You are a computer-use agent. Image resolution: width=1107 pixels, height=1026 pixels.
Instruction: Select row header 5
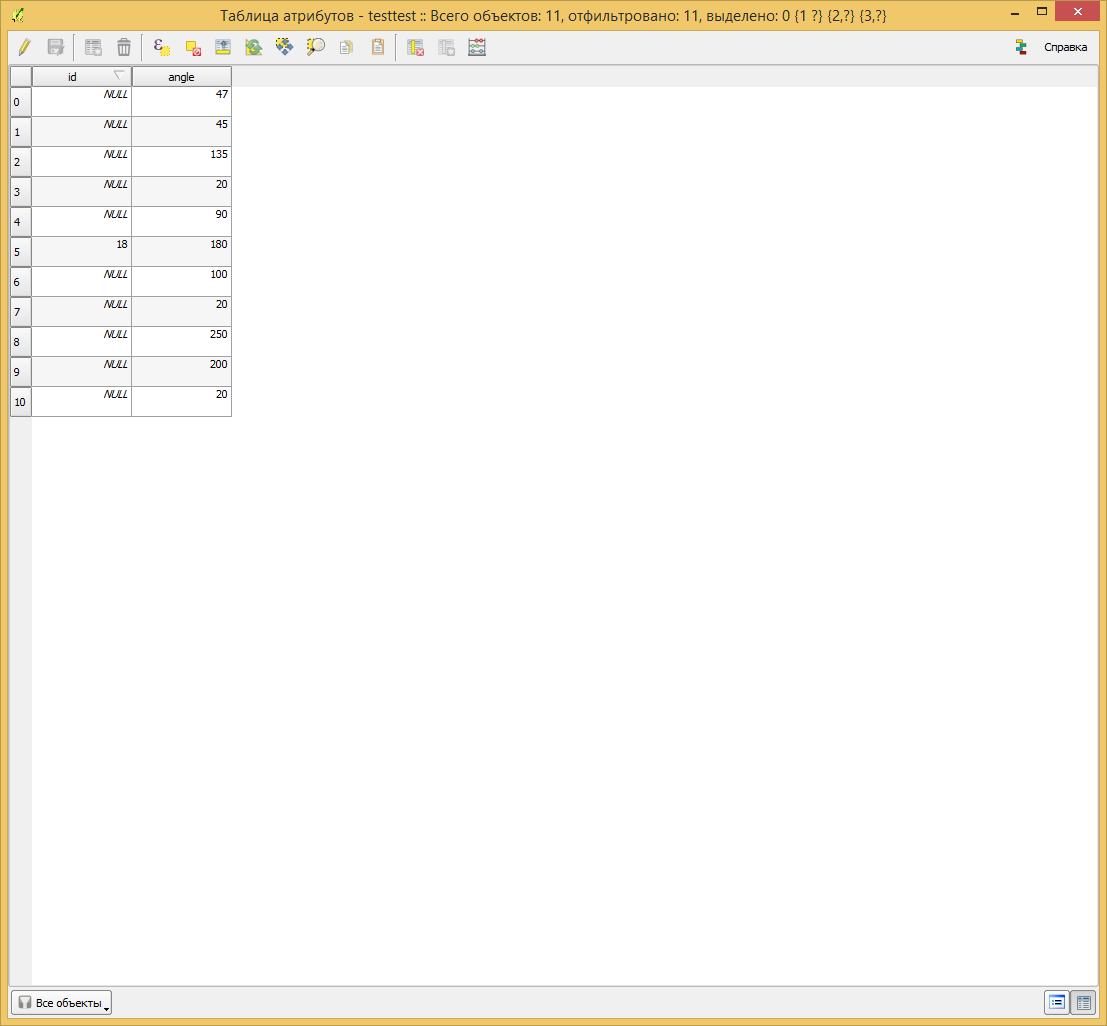(21, 252)
